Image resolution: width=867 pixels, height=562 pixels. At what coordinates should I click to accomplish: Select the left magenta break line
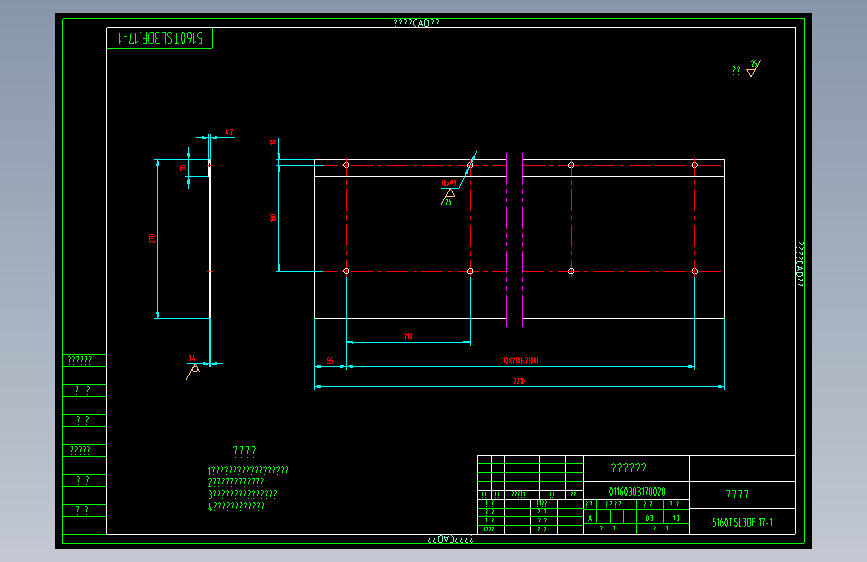(506, 240)
